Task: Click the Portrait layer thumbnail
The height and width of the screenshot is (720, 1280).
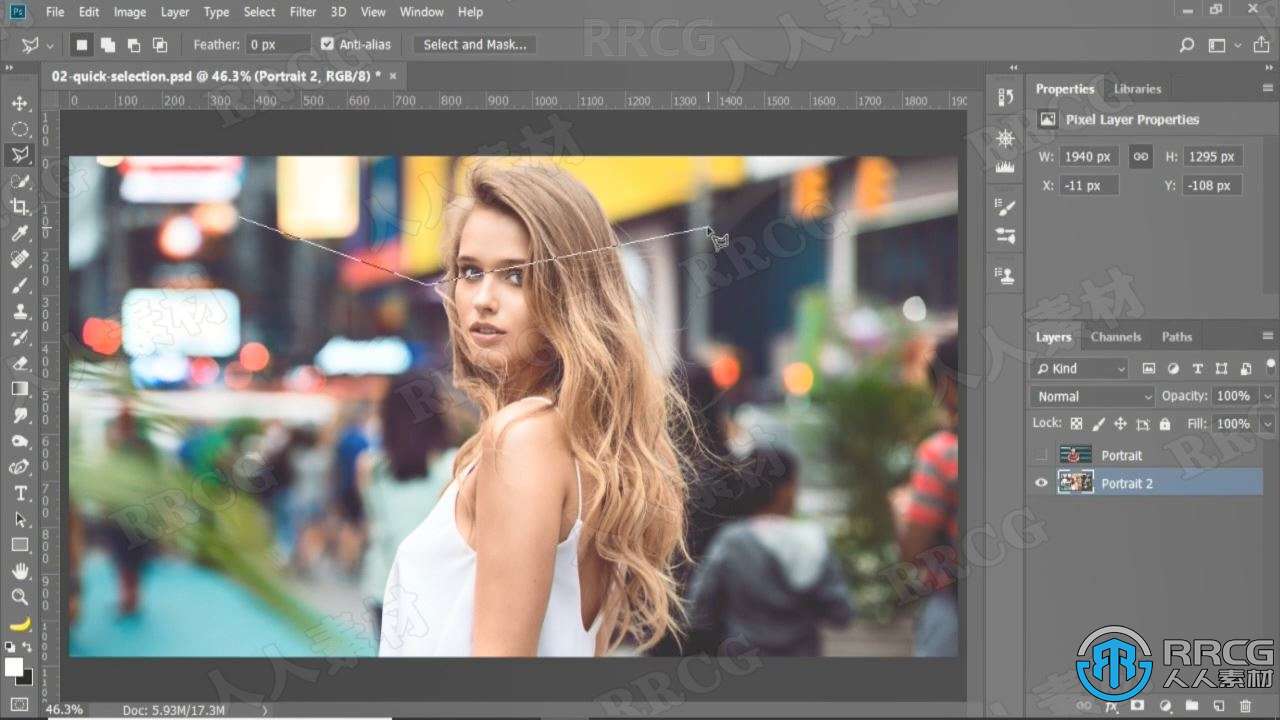Action: pyautogui.click(x=1075, y=455)
